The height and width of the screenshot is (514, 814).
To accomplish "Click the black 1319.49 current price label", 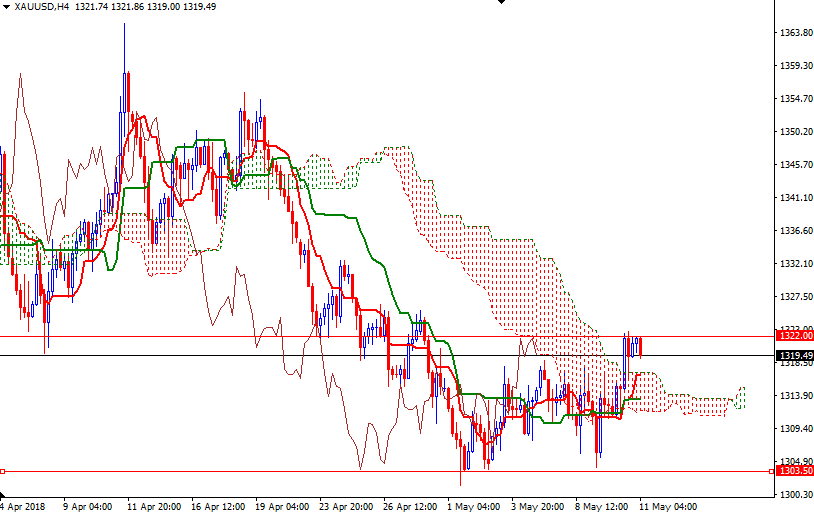I will 793,355.
